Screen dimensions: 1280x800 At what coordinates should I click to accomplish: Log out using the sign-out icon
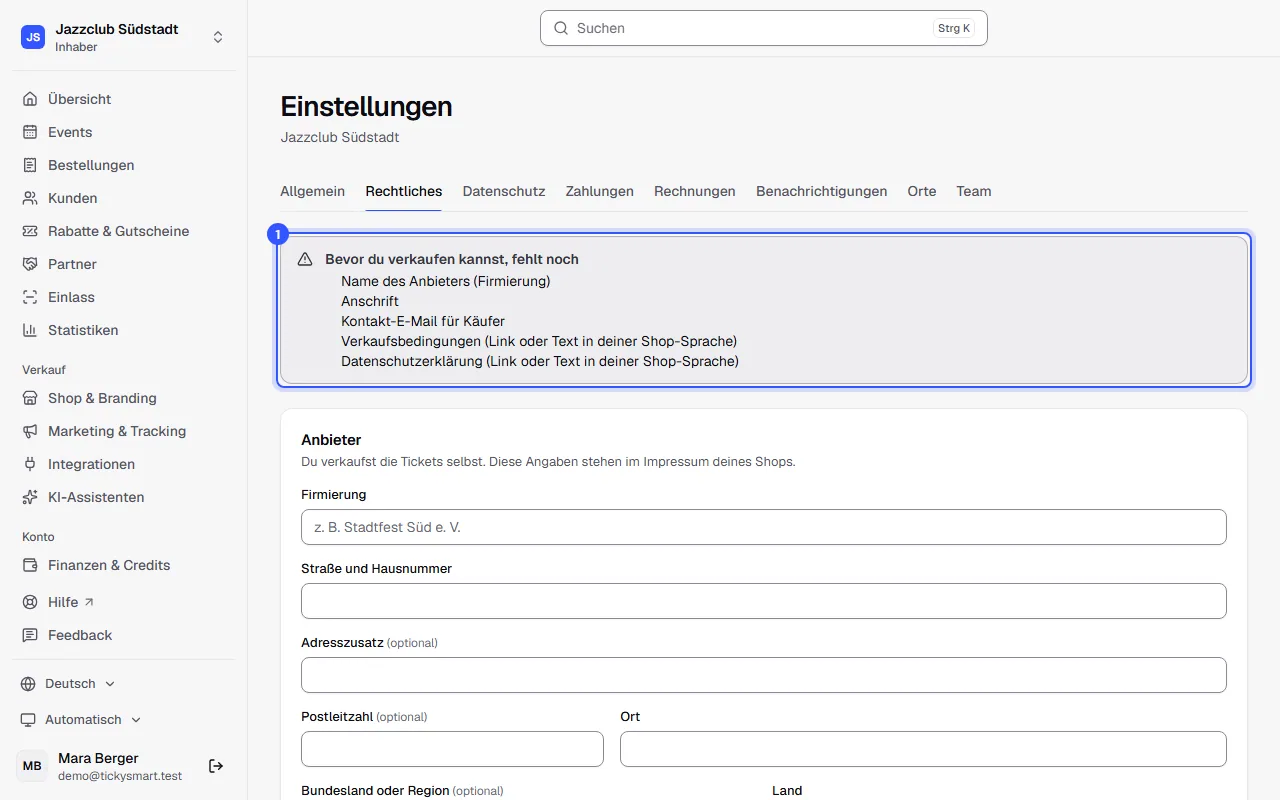216,766
